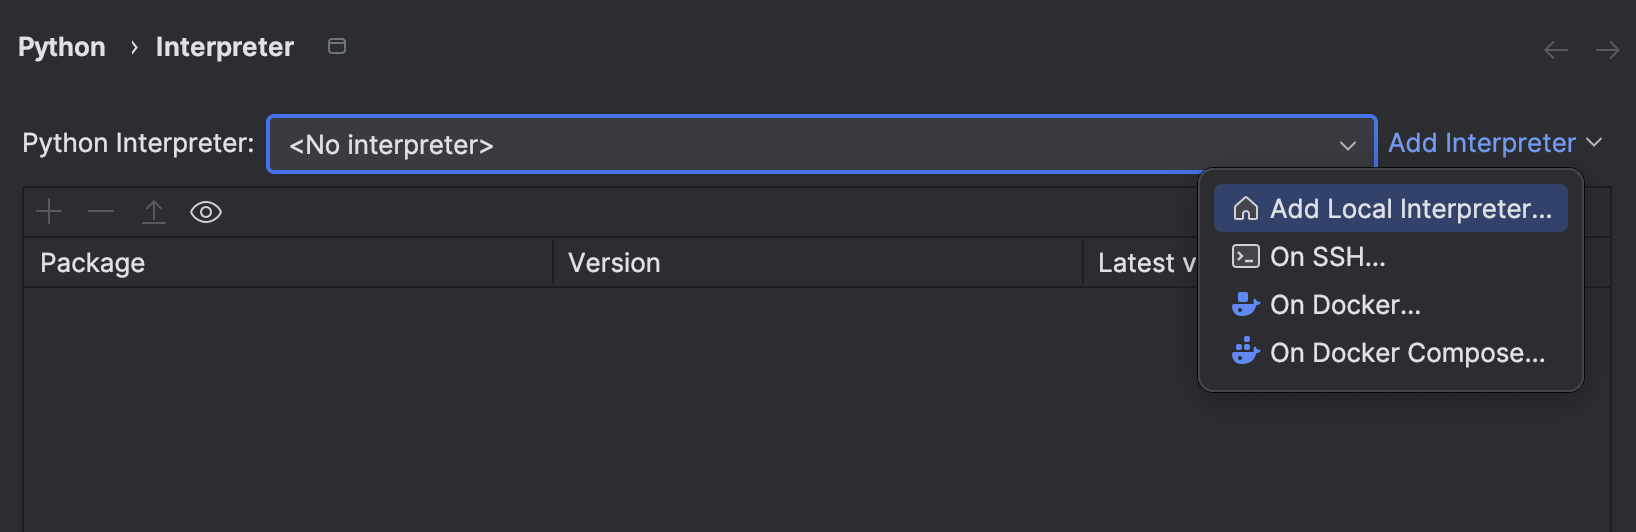Expand the interpreter dropdown chevron
The height and width of the screenshot is (532, 1636).
click(1348, 146)
